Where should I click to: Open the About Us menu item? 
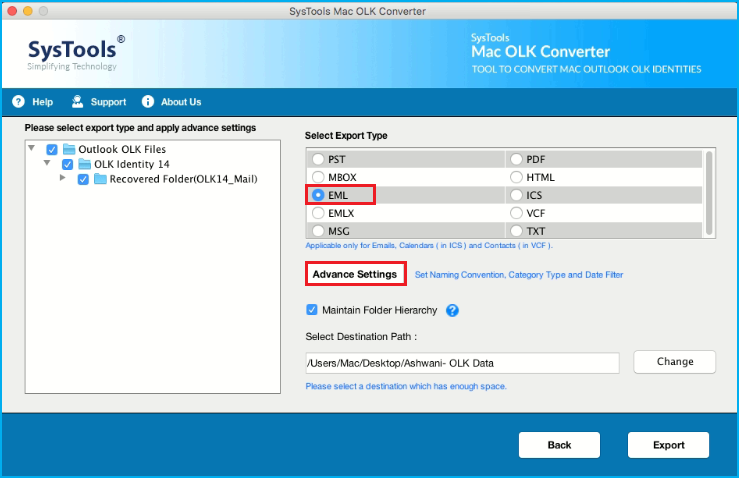181,102
